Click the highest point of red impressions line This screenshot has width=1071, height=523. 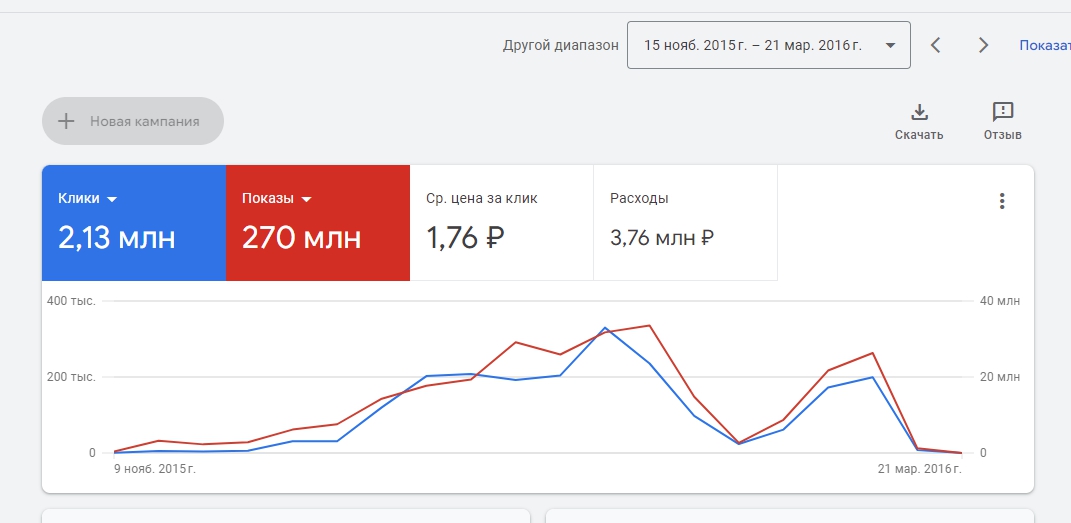coord(650,325)
